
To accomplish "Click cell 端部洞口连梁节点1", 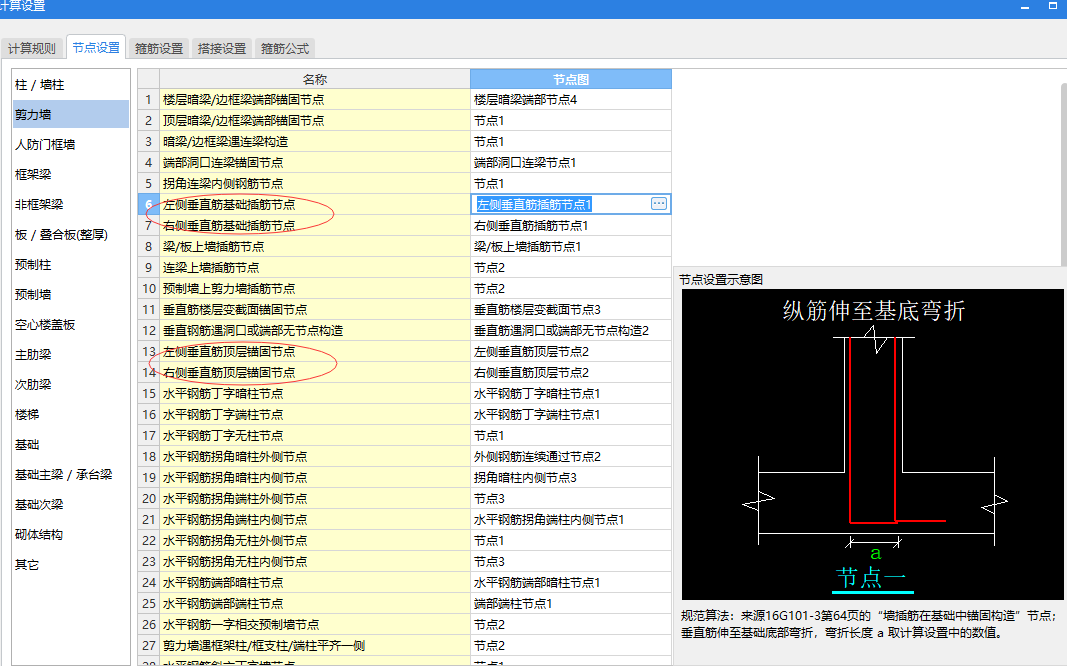I will pos(571,163).
